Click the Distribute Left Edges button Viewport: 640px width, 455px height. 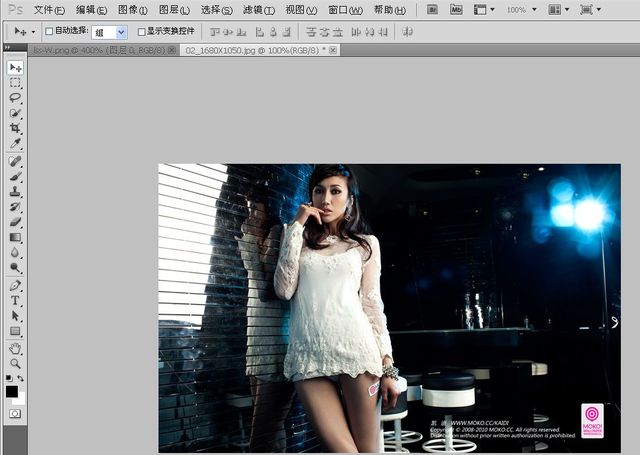tap(356, 32)
